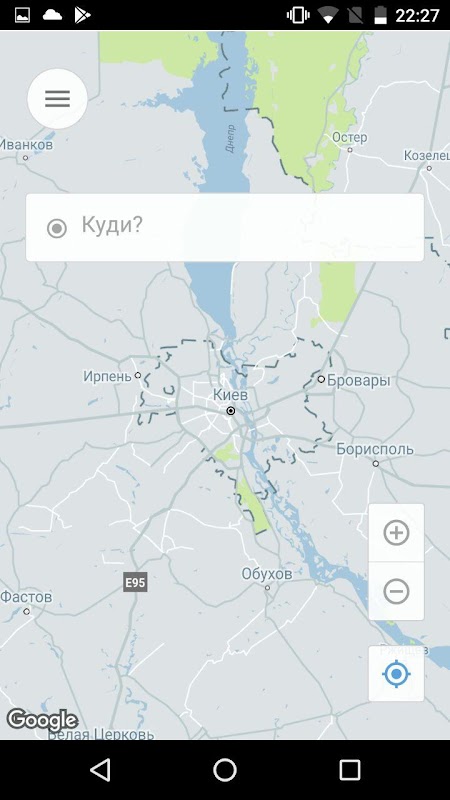Tap the 'Куди?' destination search field
450x800 pixels.
[x=224, y=227]
